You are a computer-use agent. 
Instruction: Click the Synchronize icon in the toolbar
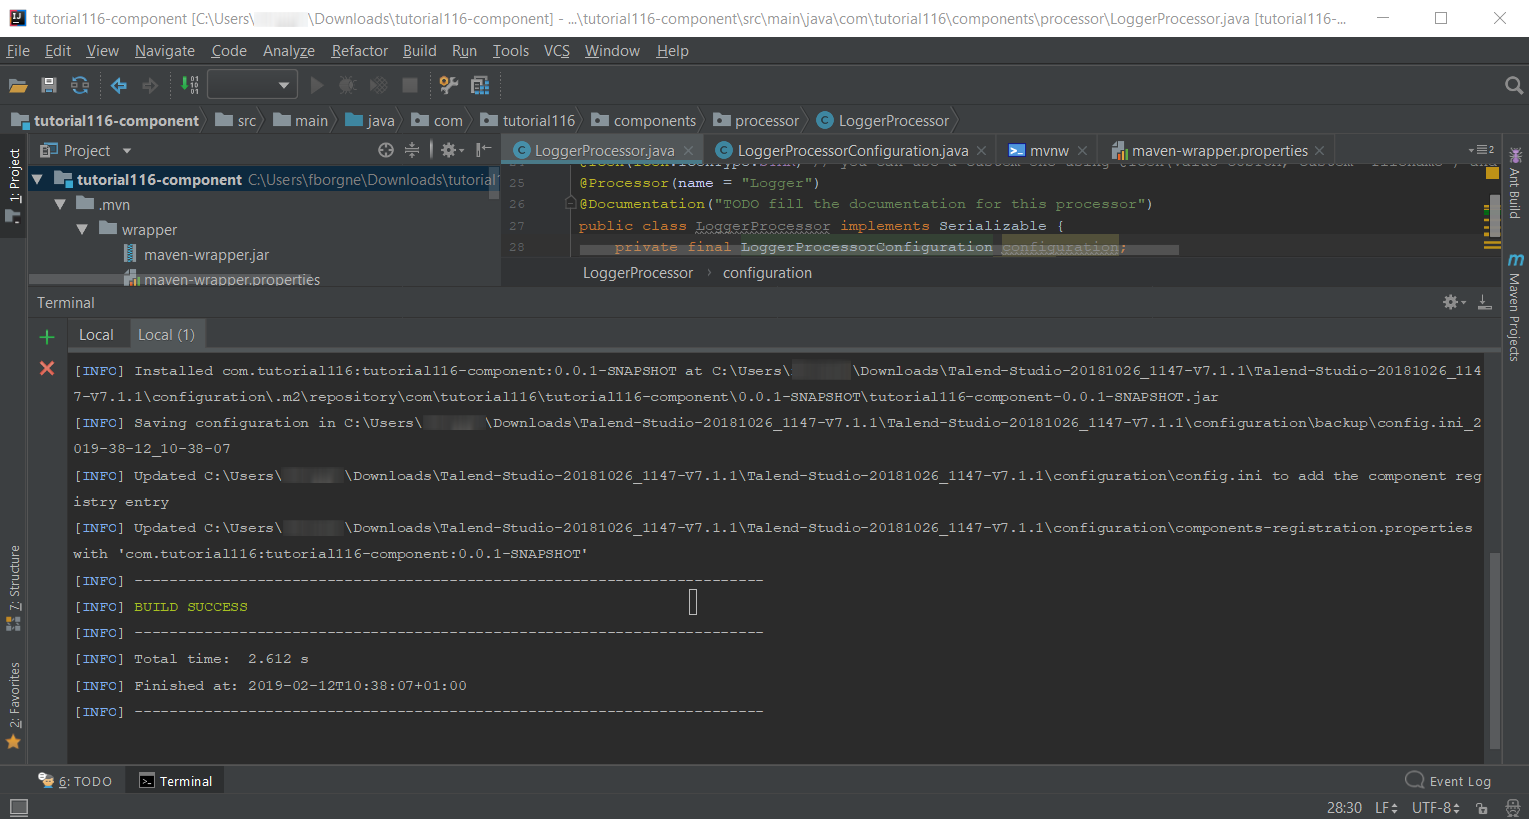click(80, 86)
